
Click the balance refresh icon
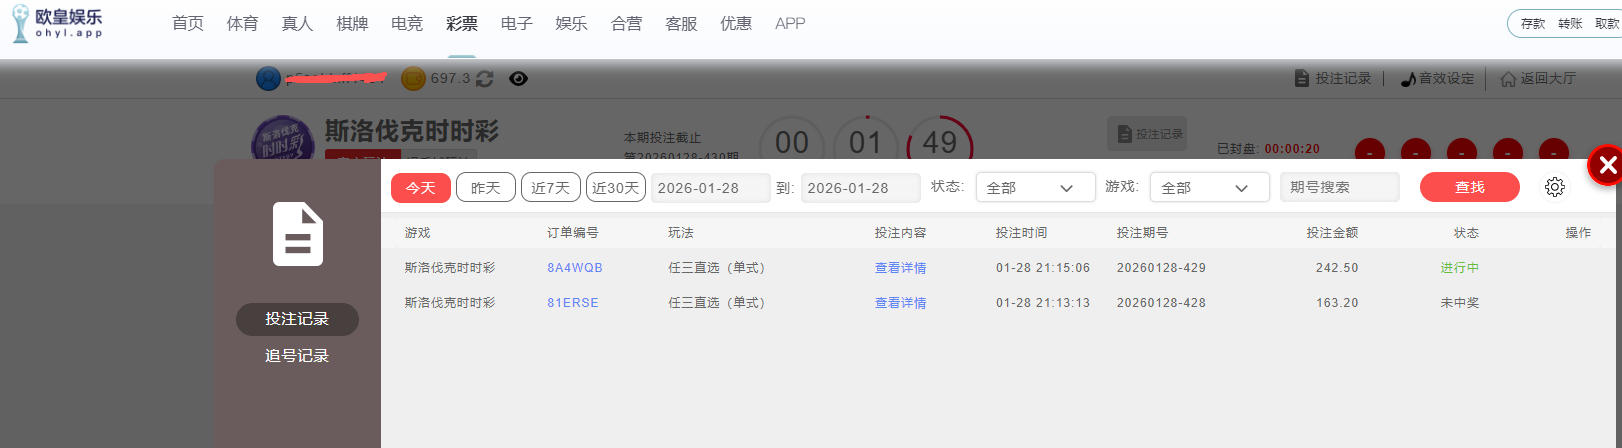(485, 78)
